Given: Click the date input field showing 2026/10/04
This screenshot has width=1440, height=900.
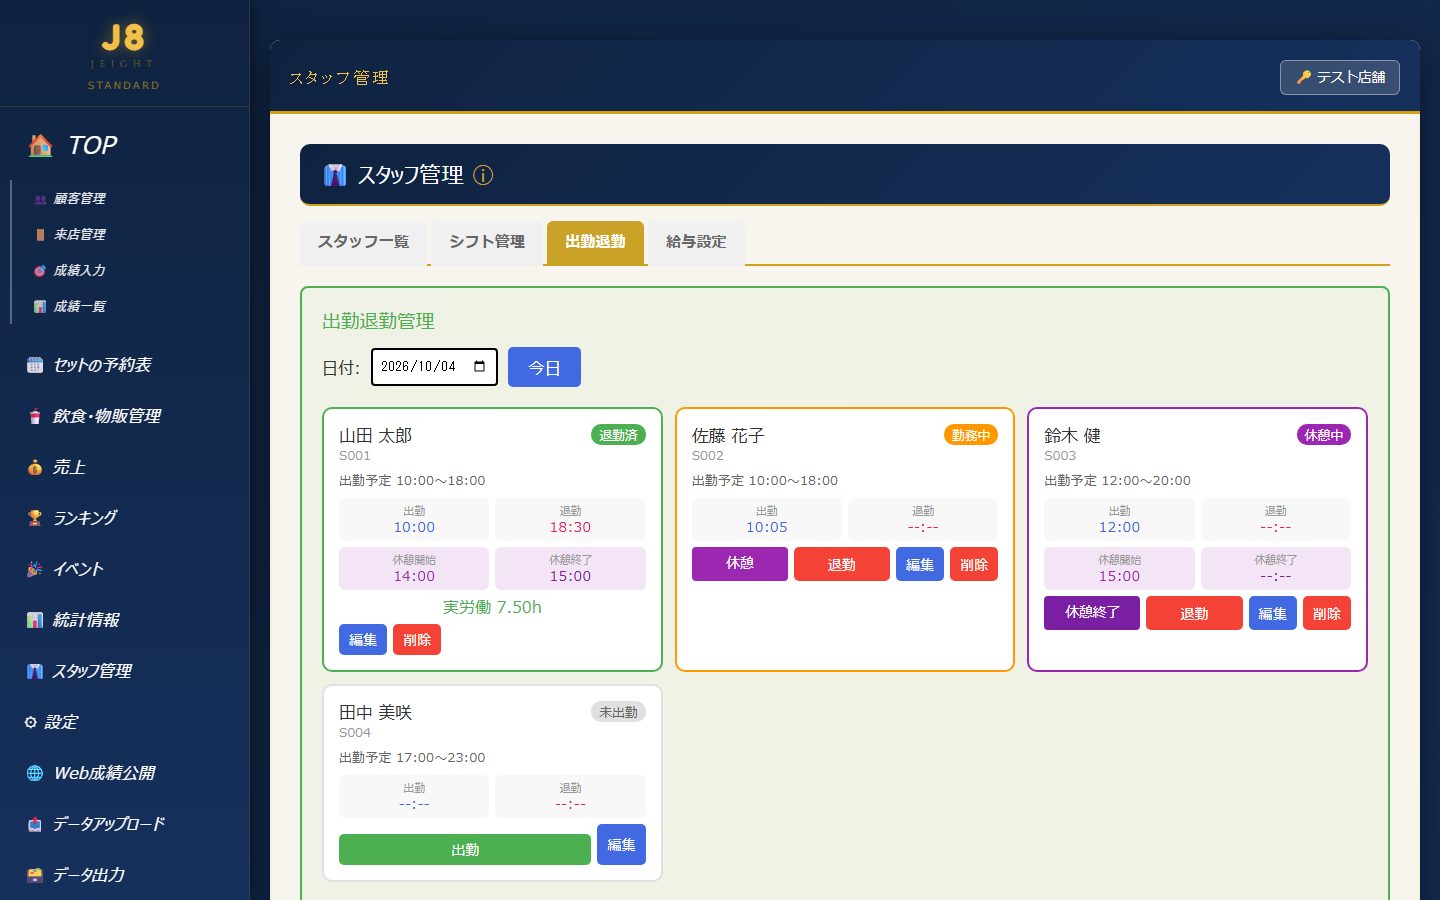Looking at the screenshot, I should [434, 367].
